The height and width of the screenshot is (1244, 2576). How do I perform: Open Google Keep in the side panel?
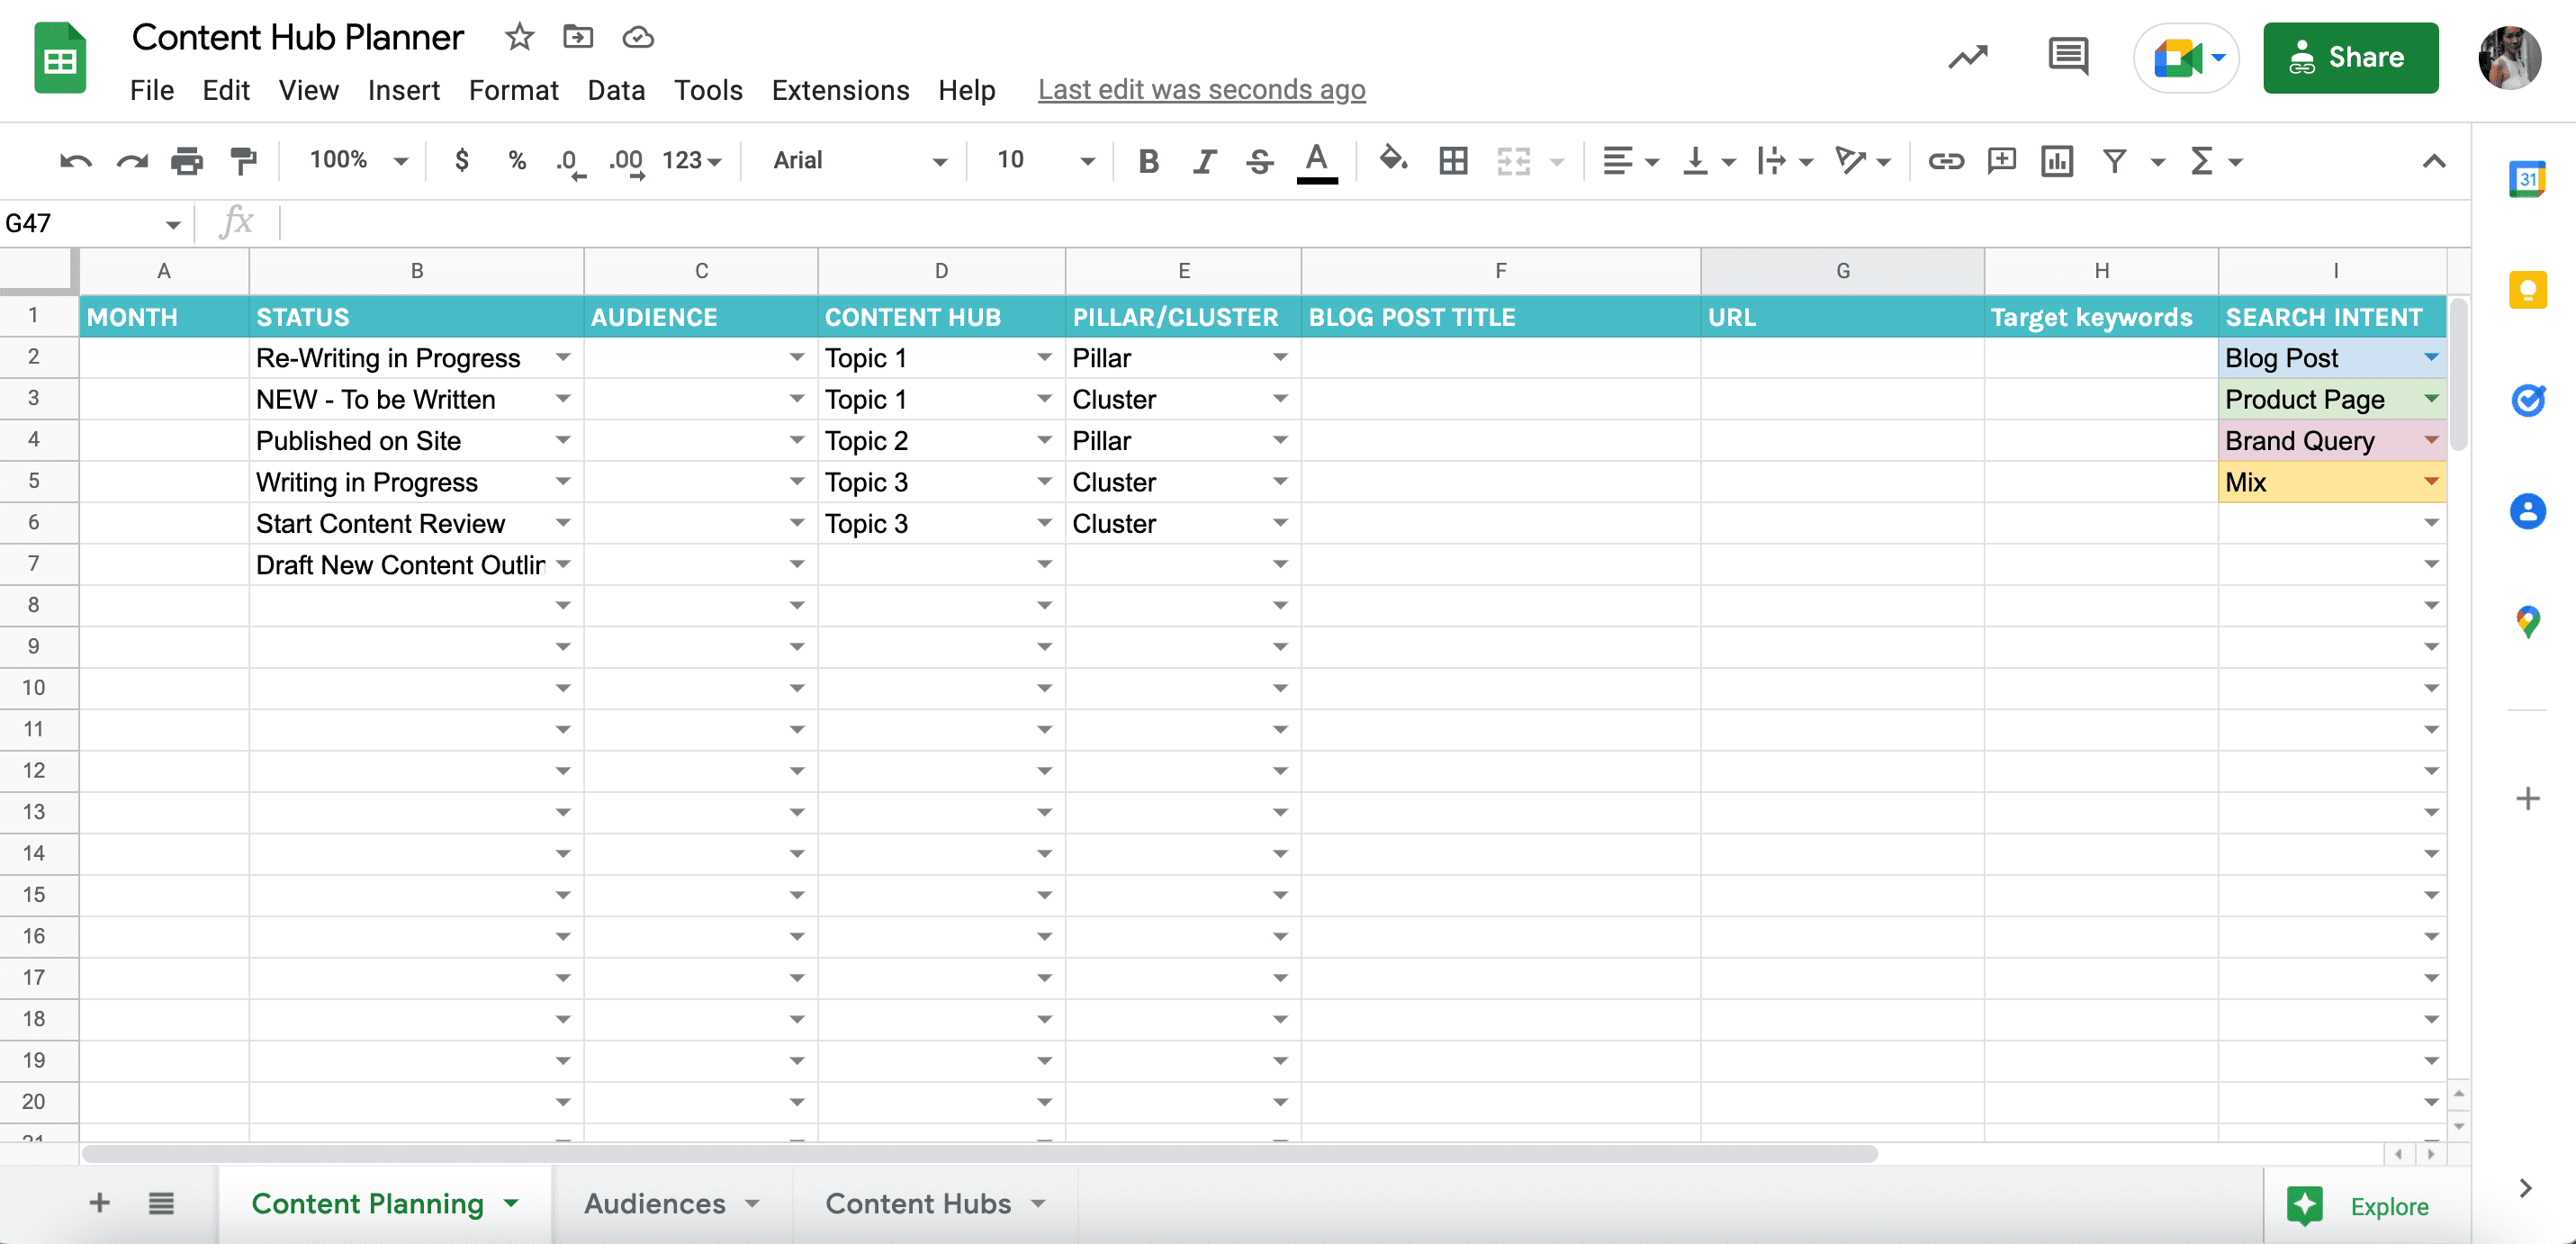(2529, 290)
